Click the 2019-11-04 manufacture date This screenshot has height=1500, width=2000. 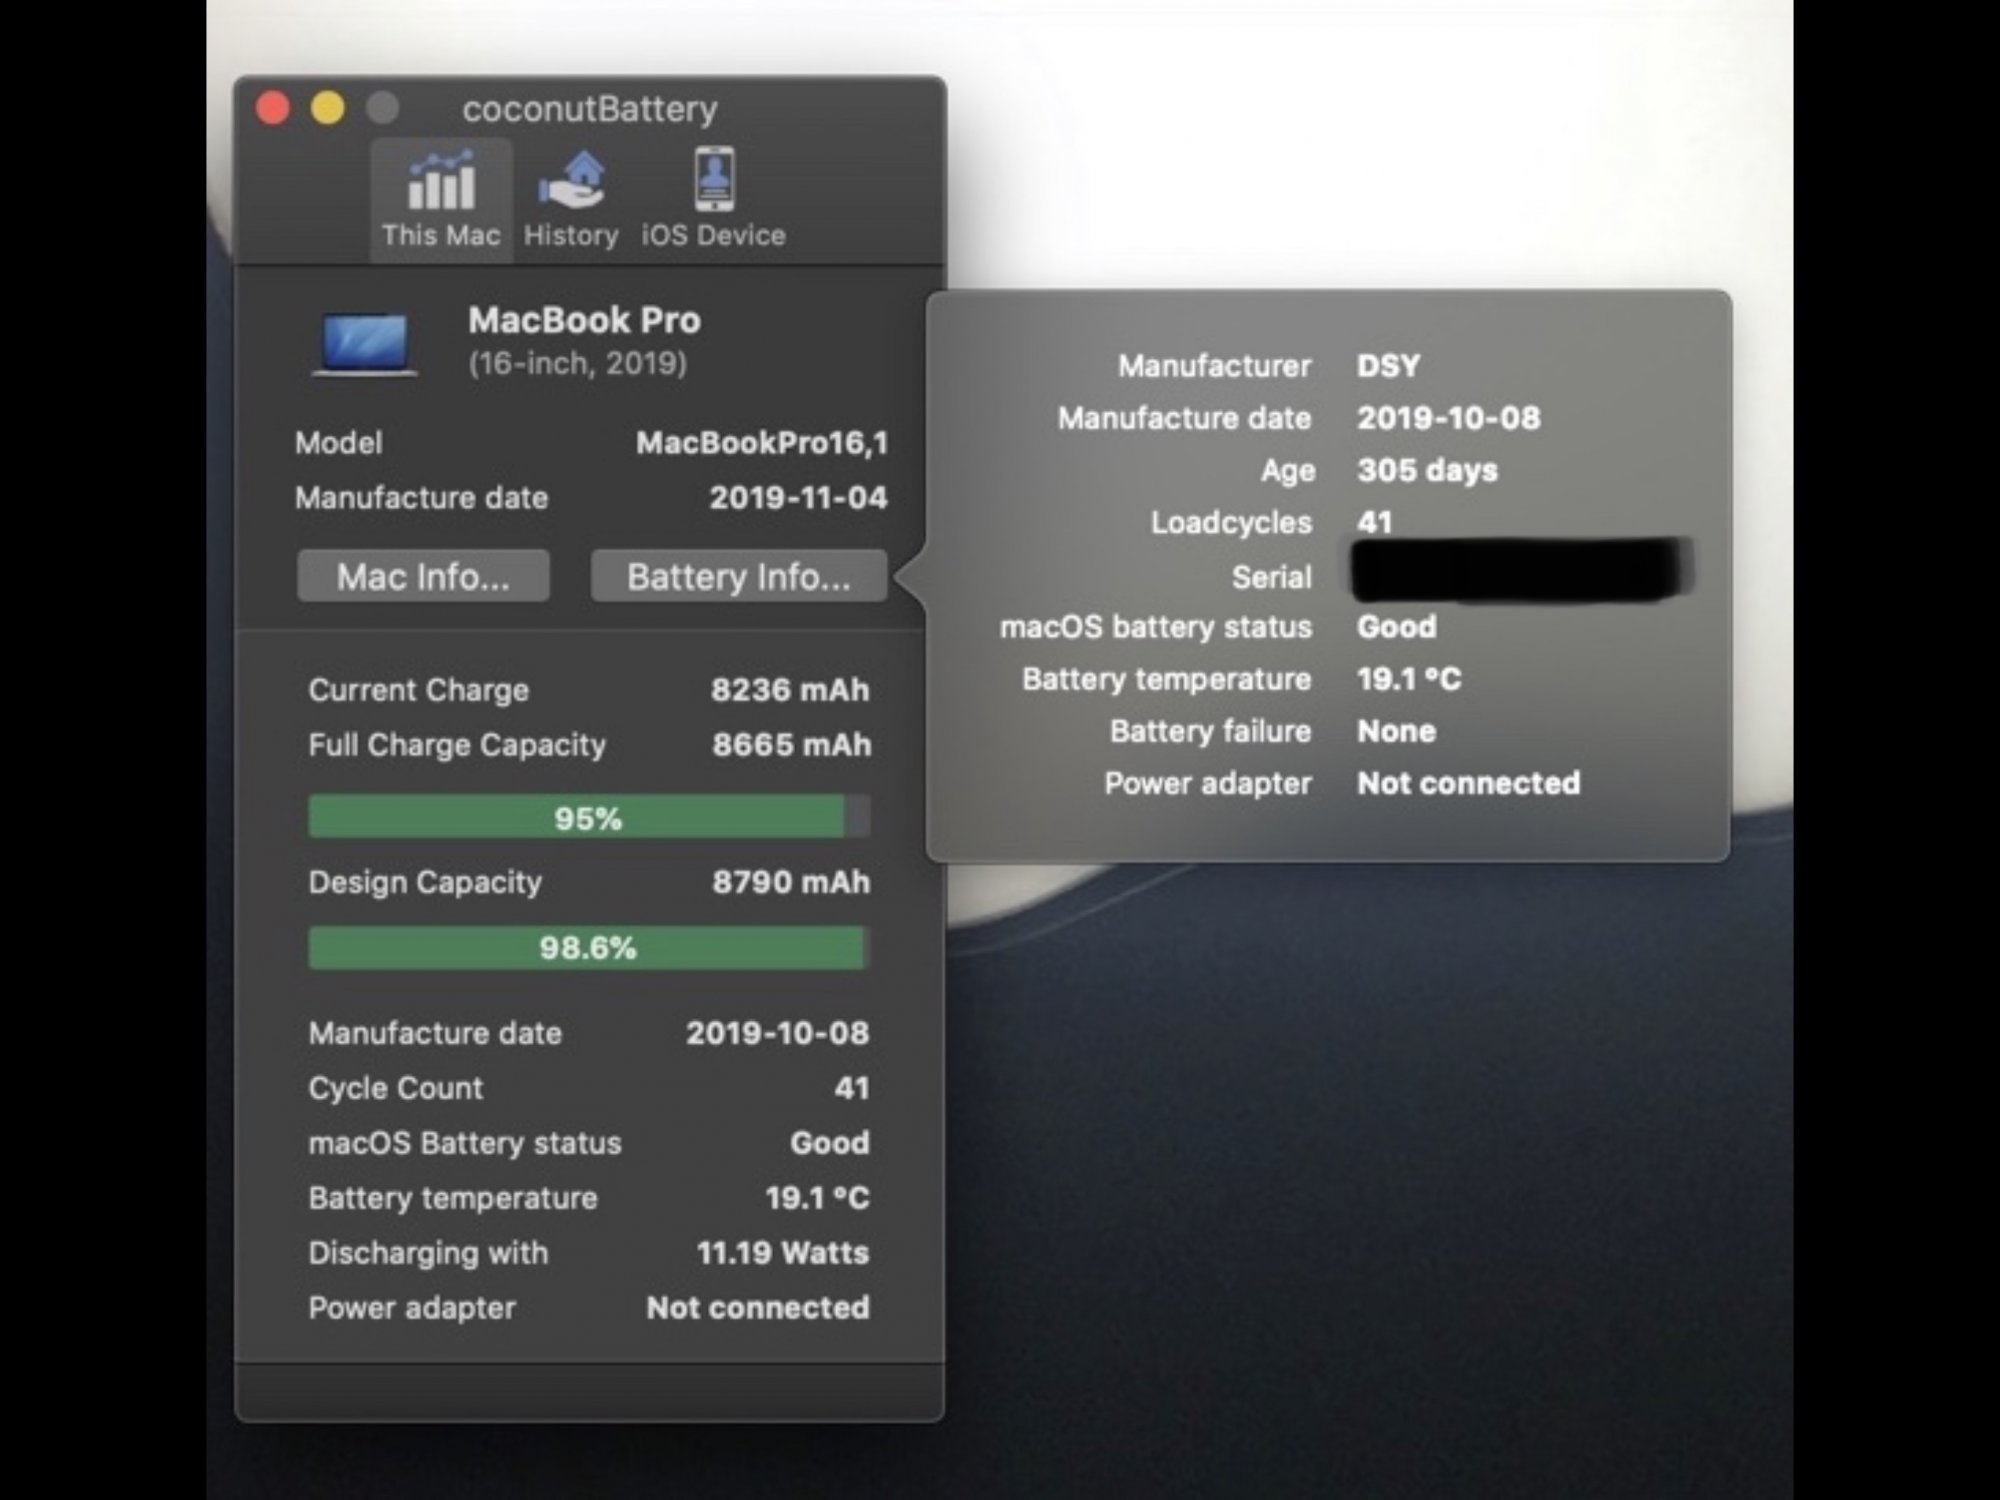click(x=798, y=498)
